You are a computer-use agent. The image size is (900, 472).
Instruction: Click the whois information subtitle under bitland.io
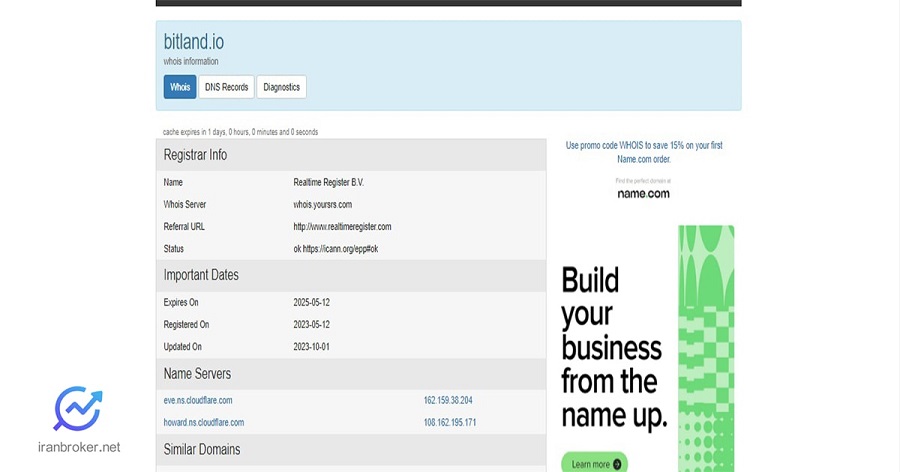click(x=191, y=61)
